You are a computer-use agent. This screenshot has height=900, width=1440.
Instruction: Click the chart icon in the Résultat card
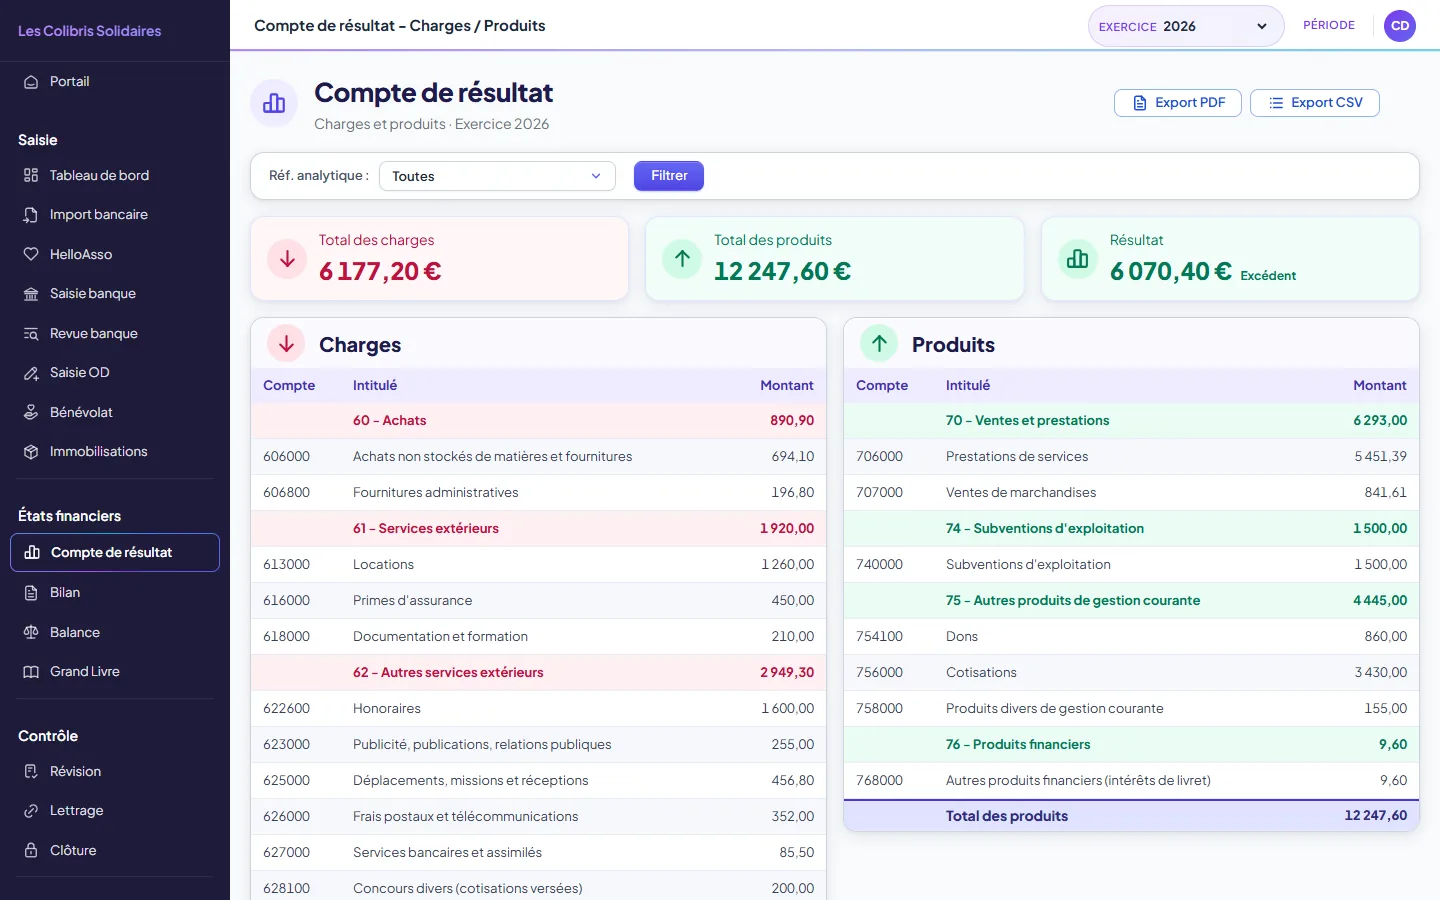pos(1078,259)
